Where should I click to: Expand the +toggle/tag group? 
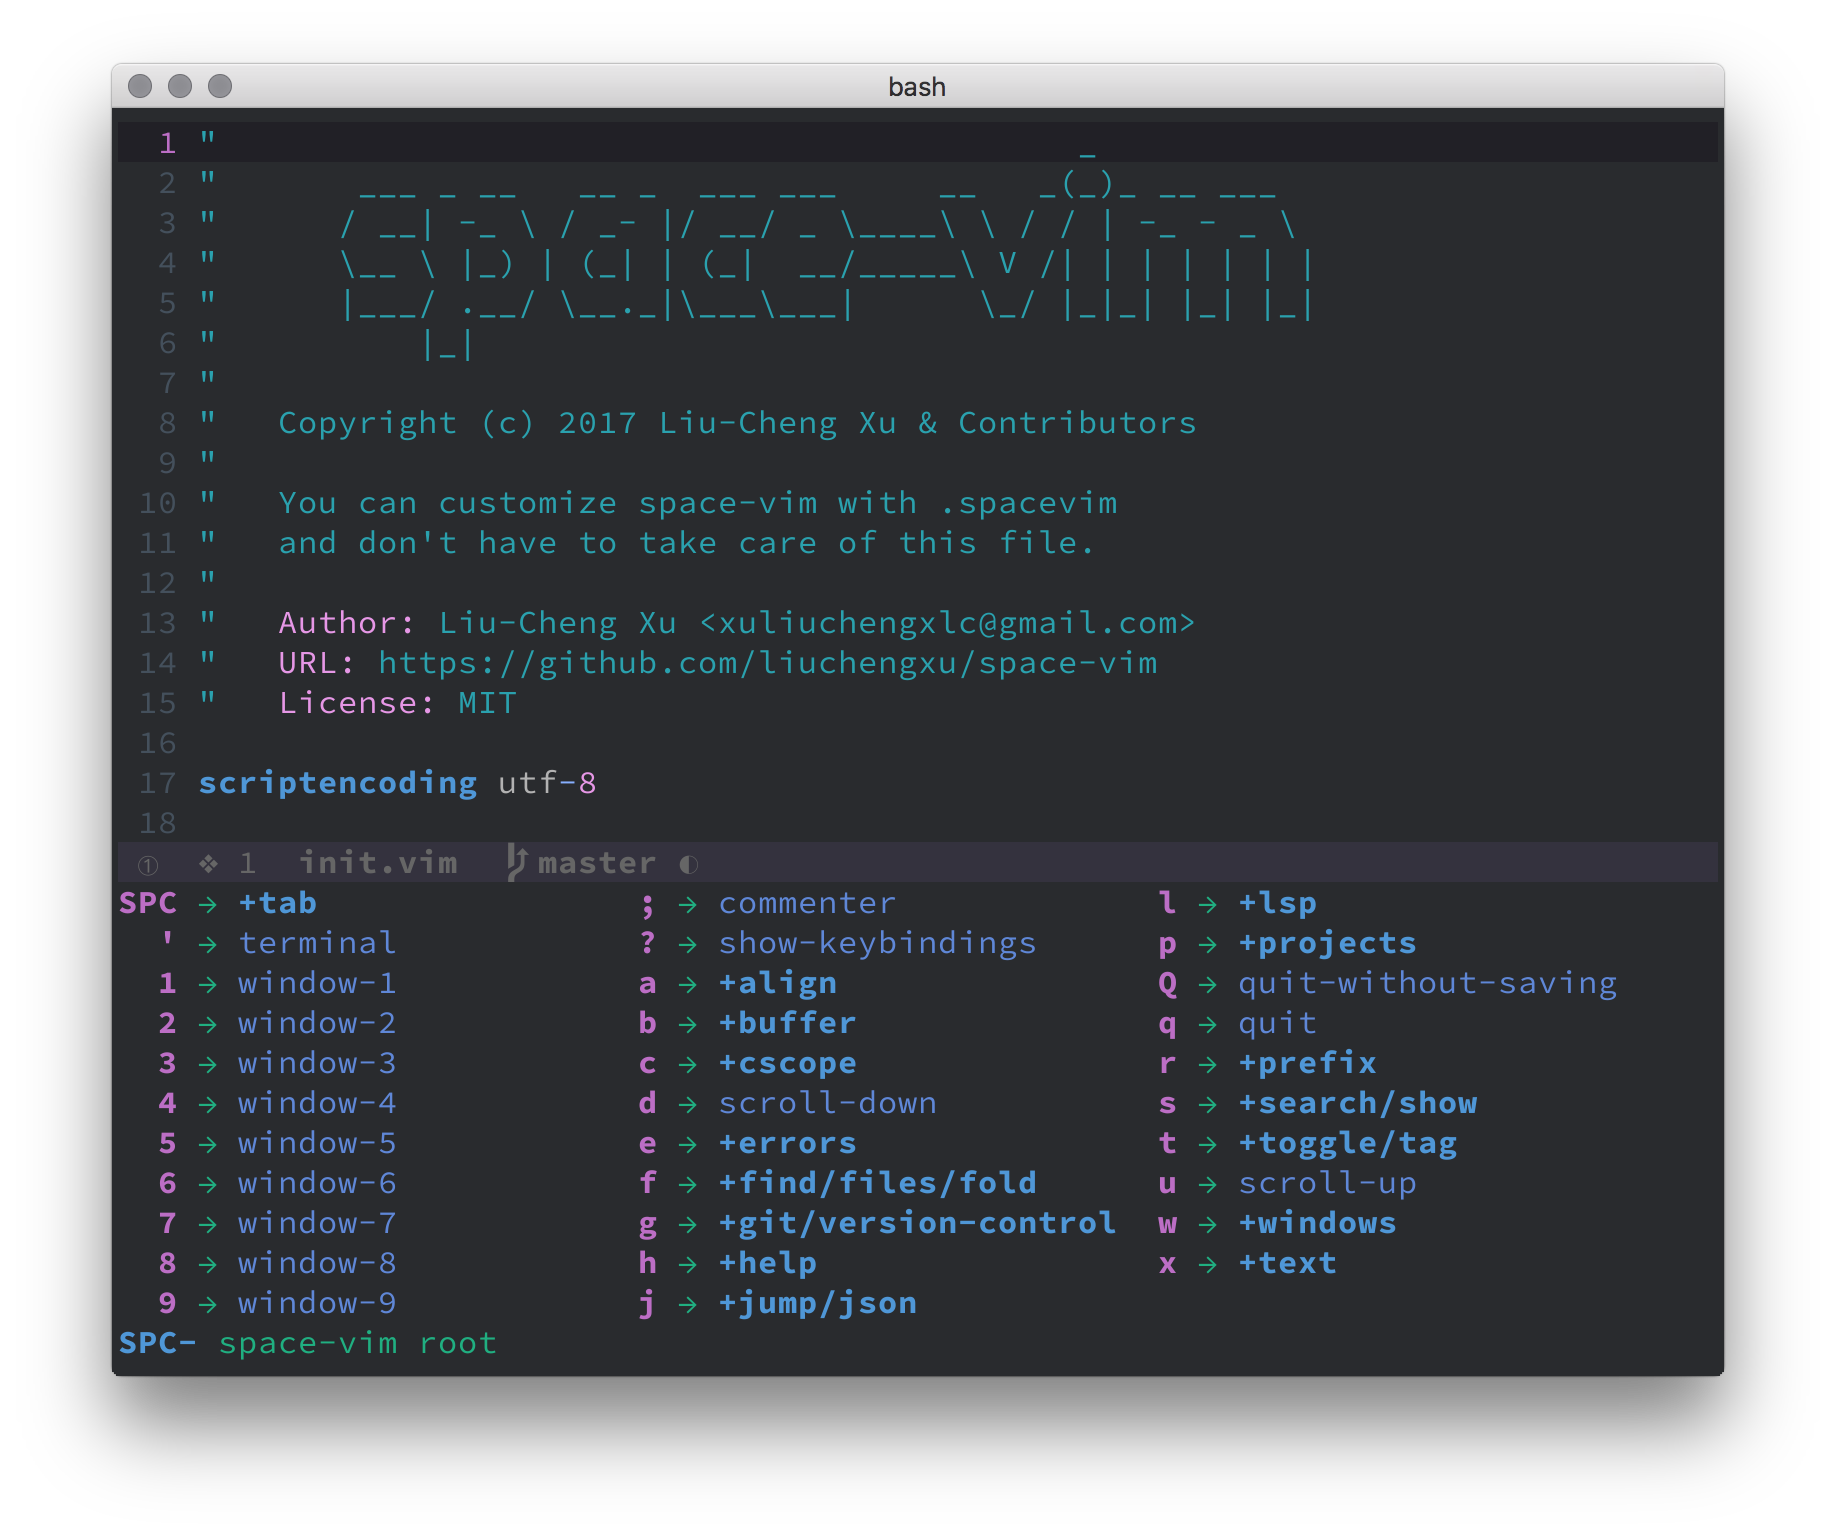[1348, 1142]
